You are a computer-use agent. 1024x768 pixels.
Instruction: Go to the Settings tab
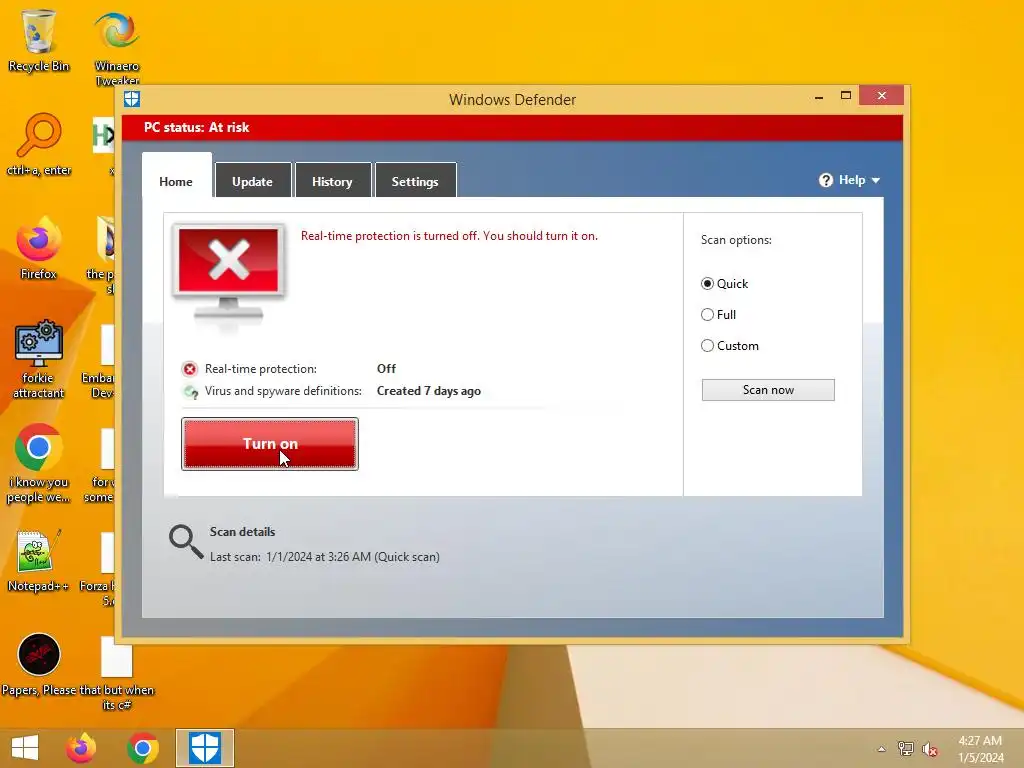(415, 180)
